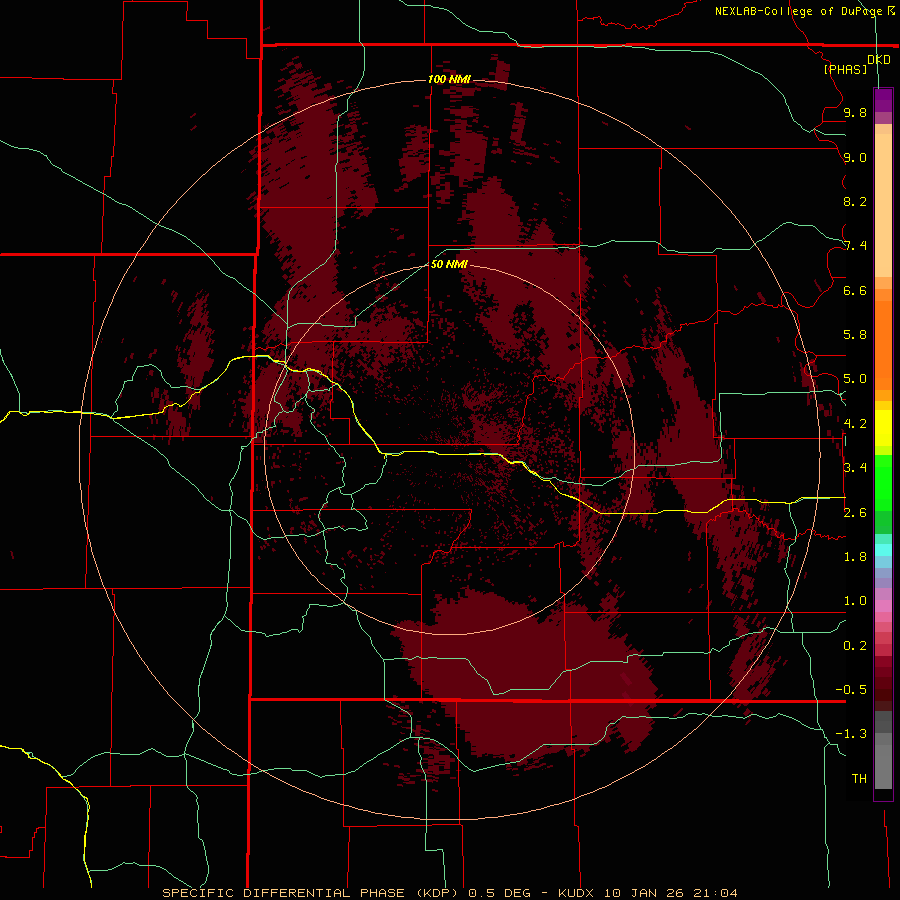Click the 5.8 color scale value
This screenshot has height=900, width=900.
855,334
